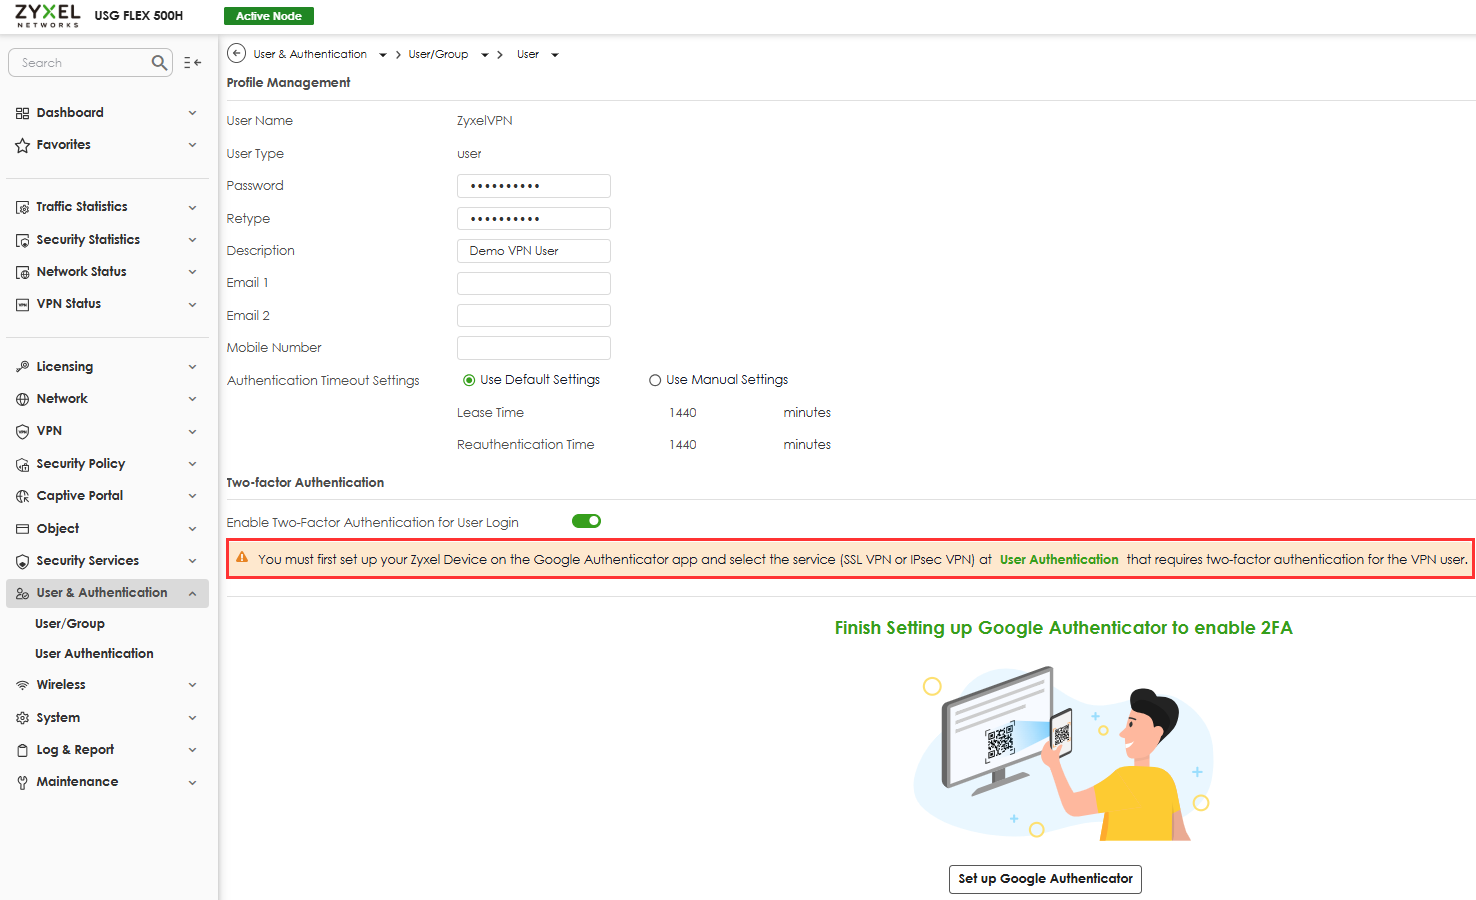
Task: Select Use Manual Settings radio button
Action: click(655, 380)
